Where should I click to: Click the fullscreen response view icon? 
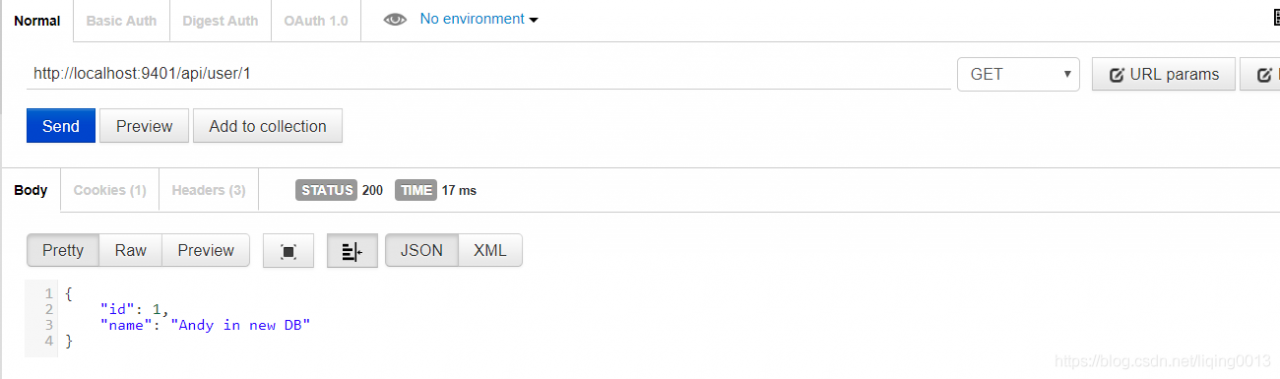pyautogui.click(x=289, y=251)
